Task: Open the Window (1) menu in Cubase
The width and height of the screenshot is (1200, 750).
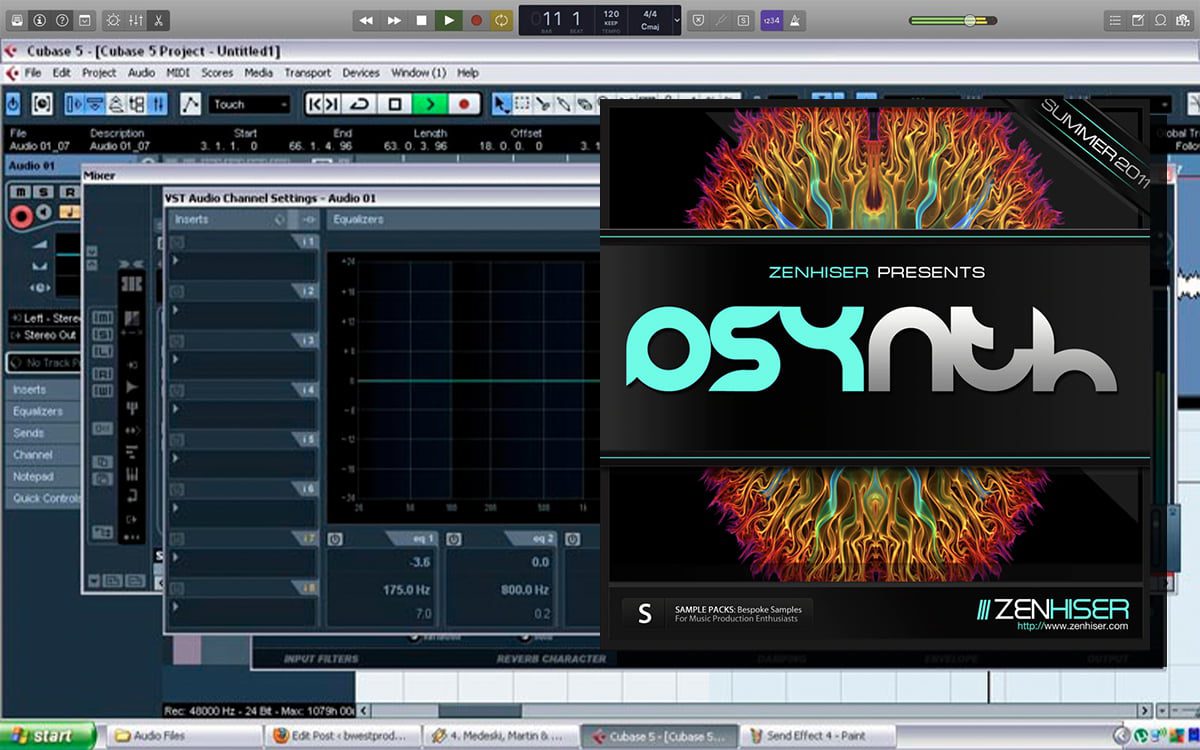Action: 418,73
